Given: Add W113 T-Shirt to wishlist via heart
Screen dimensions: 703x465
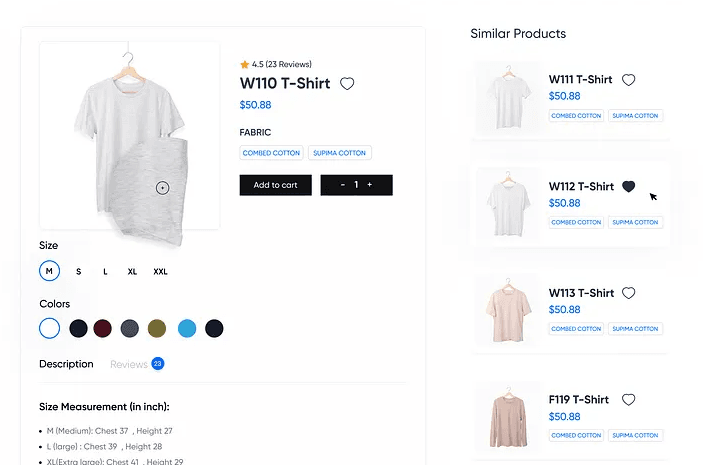Looking at the screenshot, I should tap(628, 293).
